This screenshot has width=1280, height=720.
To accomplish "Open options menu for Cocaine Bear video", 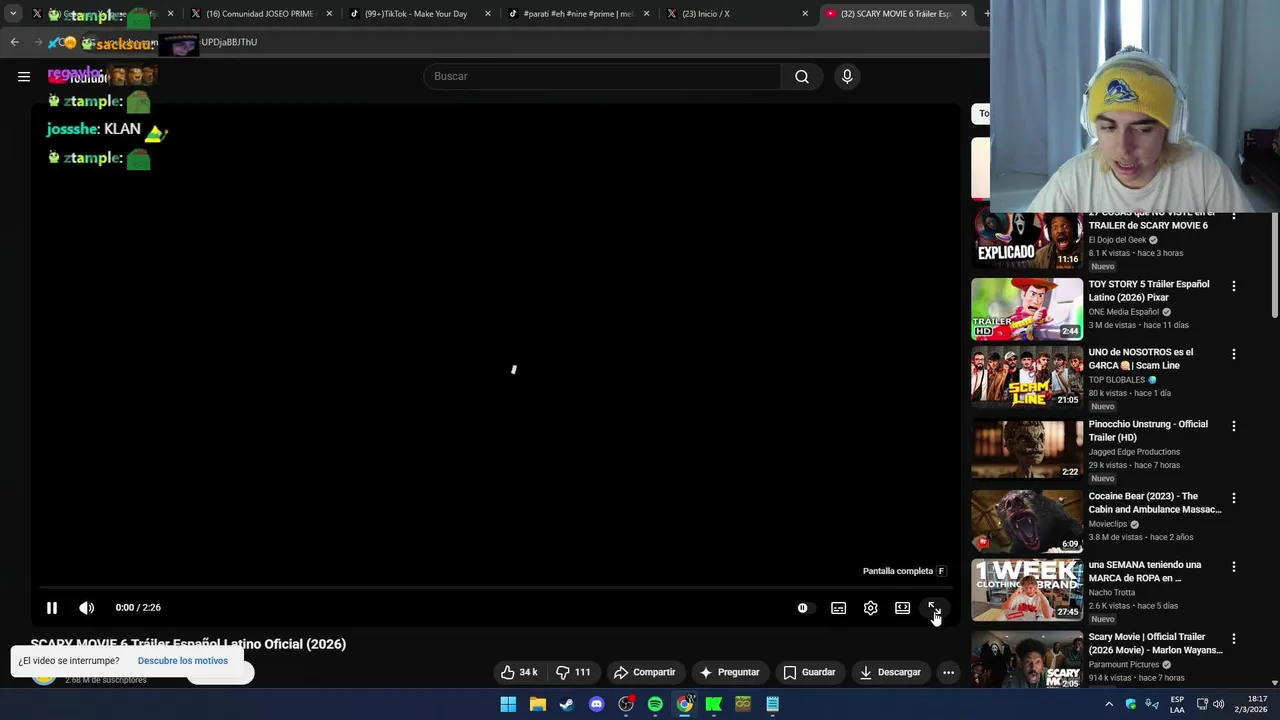I will (x=1233, y=498).
